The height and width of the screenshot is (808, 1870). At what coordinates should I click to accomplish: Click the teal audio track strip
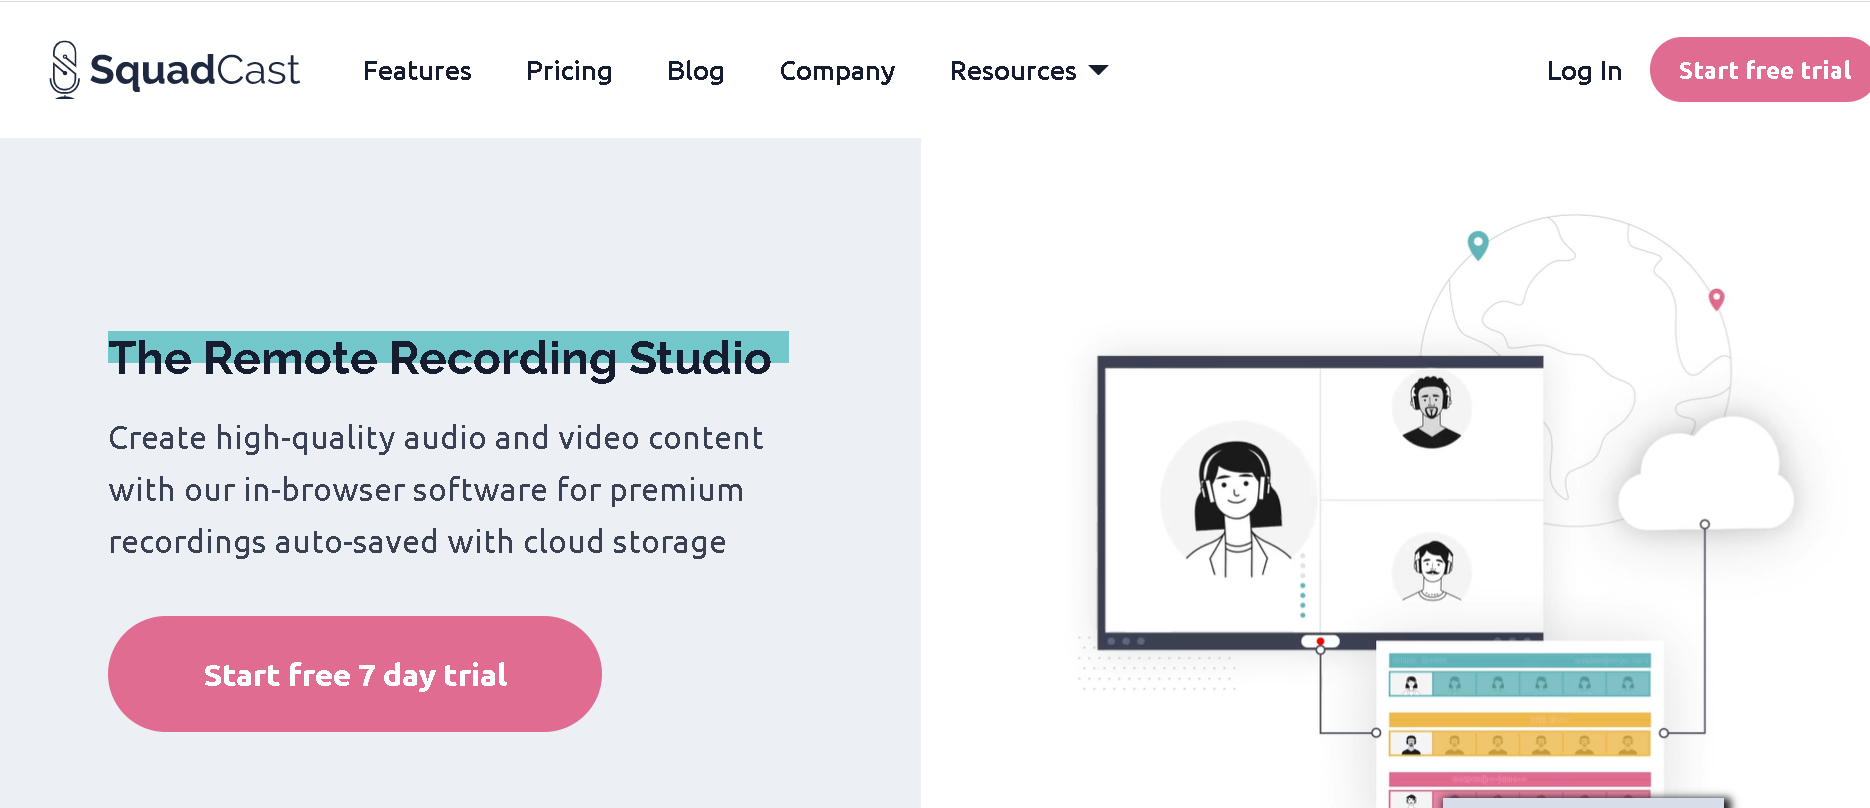click(x=1520, y=675)
